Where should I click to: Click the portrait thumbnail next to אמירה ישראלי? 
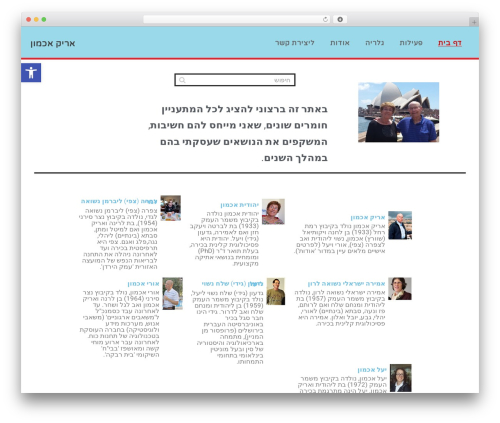[400, 289]
